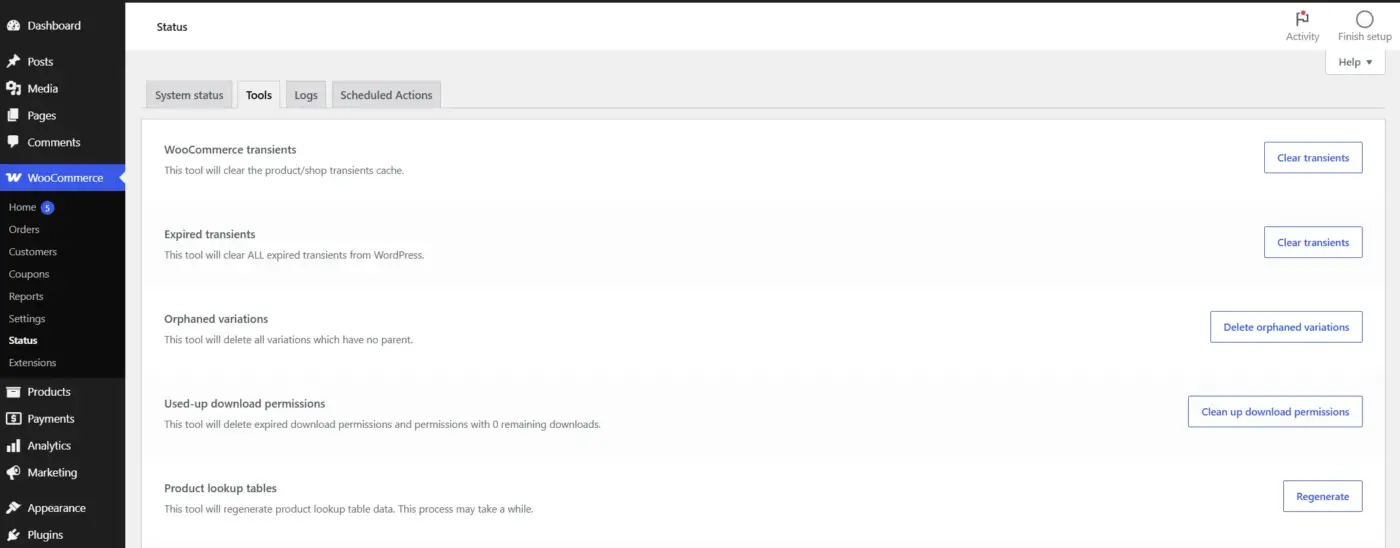The image size is (1400, 548).
Task: Open WooCommerce Home submenu link
Action: pyautogui.click(x=22, y=208)
